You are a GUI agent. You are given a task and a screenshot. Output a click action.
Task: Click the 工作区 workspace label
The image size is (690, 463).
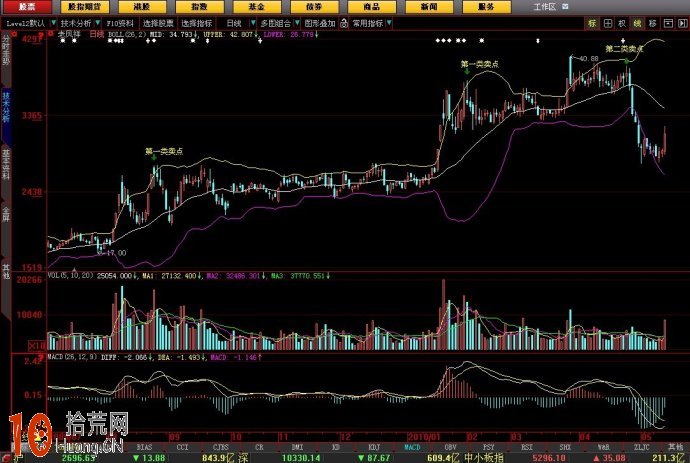click(x=545, y=7)
